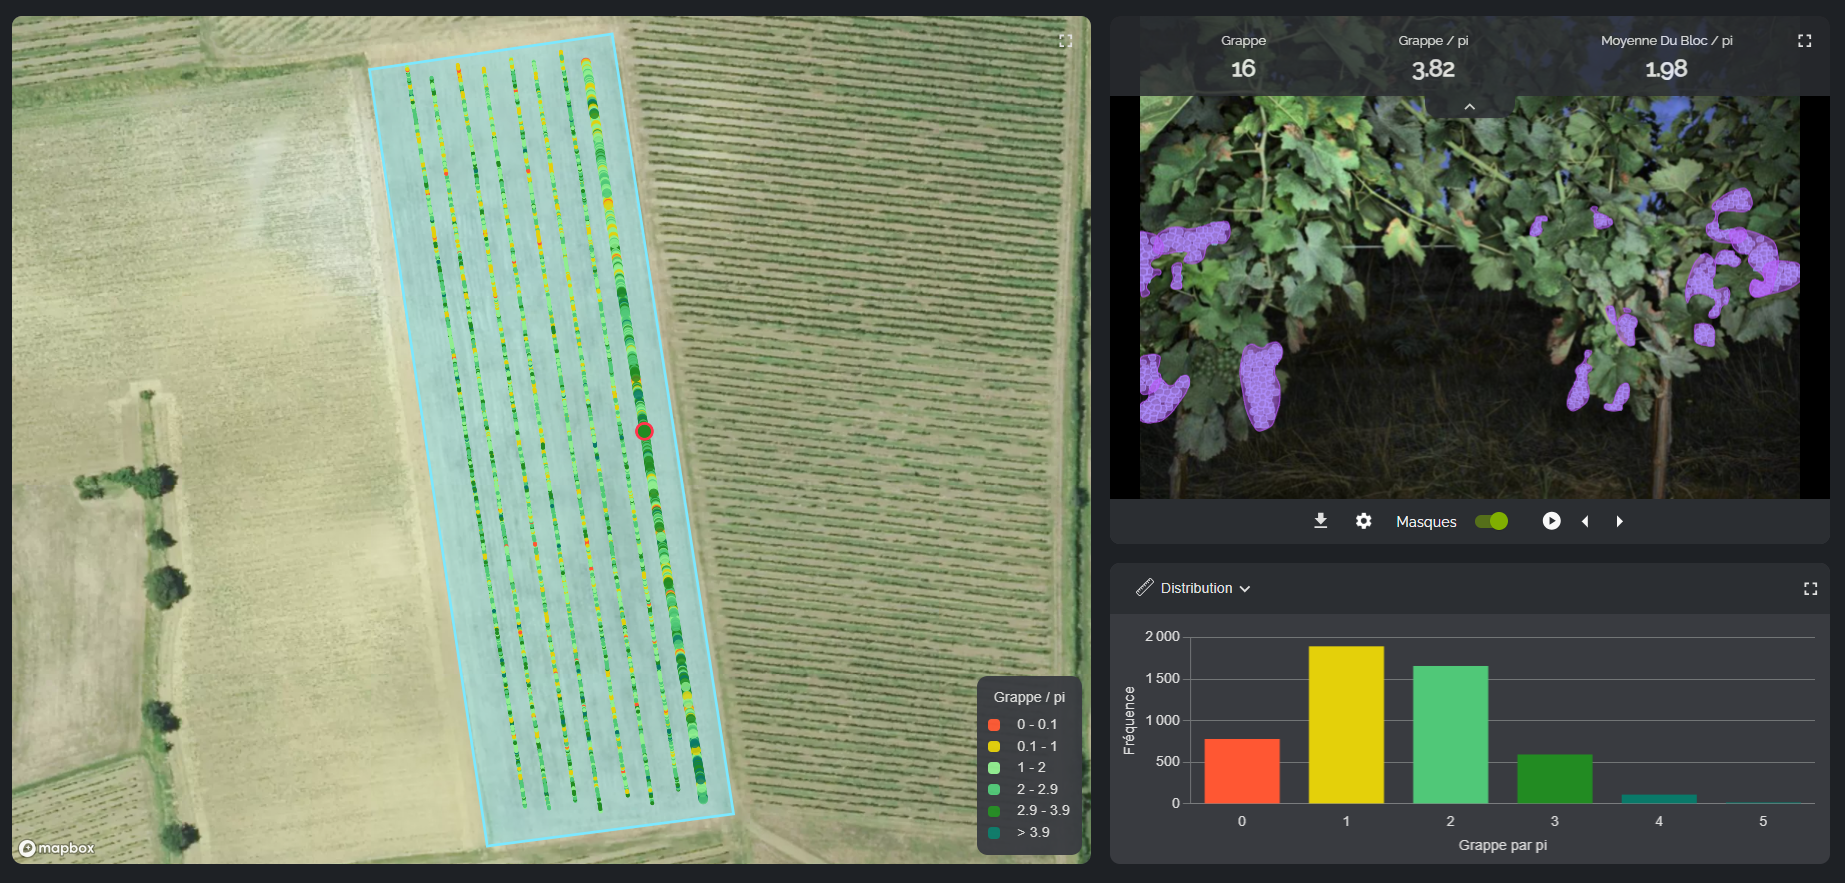Click the Grappe / pi value 3.82
Image resolution: width=1845 pixels, height=883 pixels.
click(x=1433, y=69)
